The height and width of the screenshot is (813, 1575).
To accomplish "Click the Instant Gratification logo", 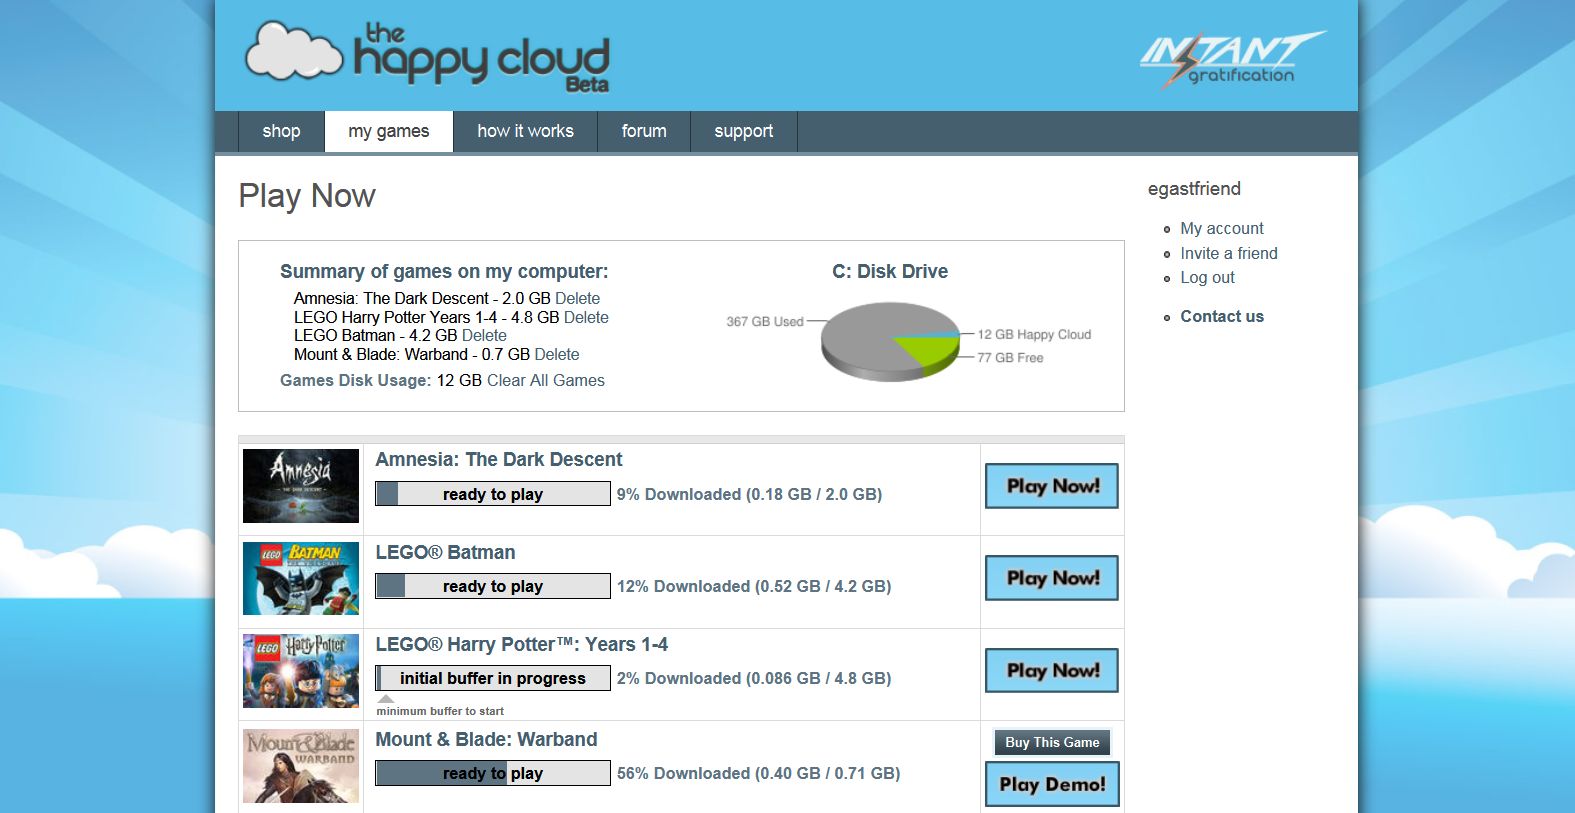I will [x=1233, y=59].
